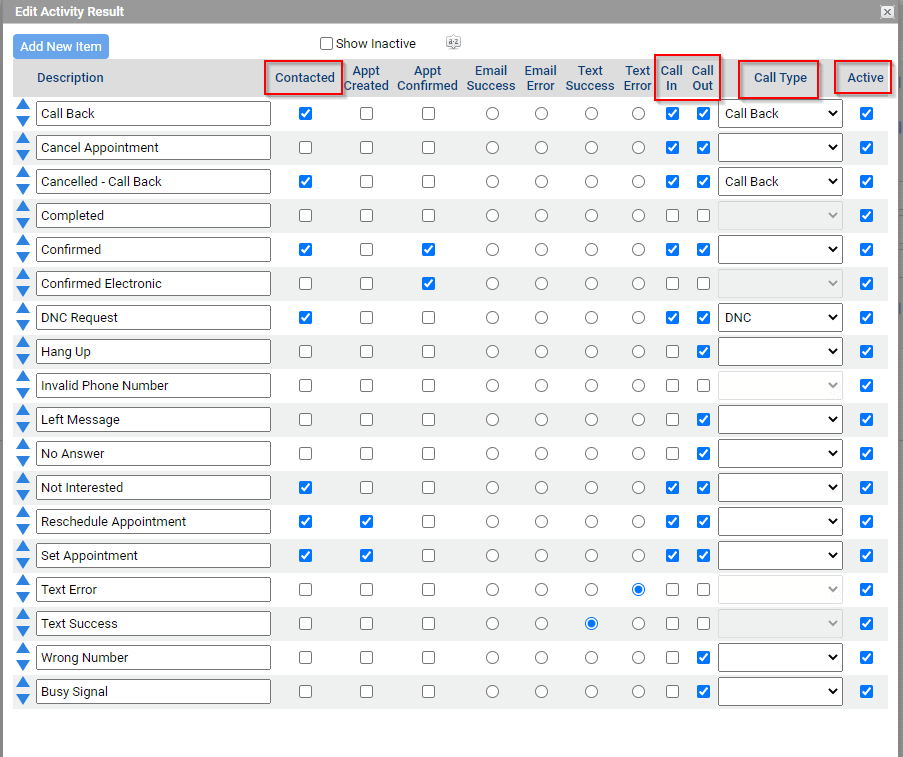
Task: Open DNC Call Type dropdown for DNC Request
Action: point(780,317)
